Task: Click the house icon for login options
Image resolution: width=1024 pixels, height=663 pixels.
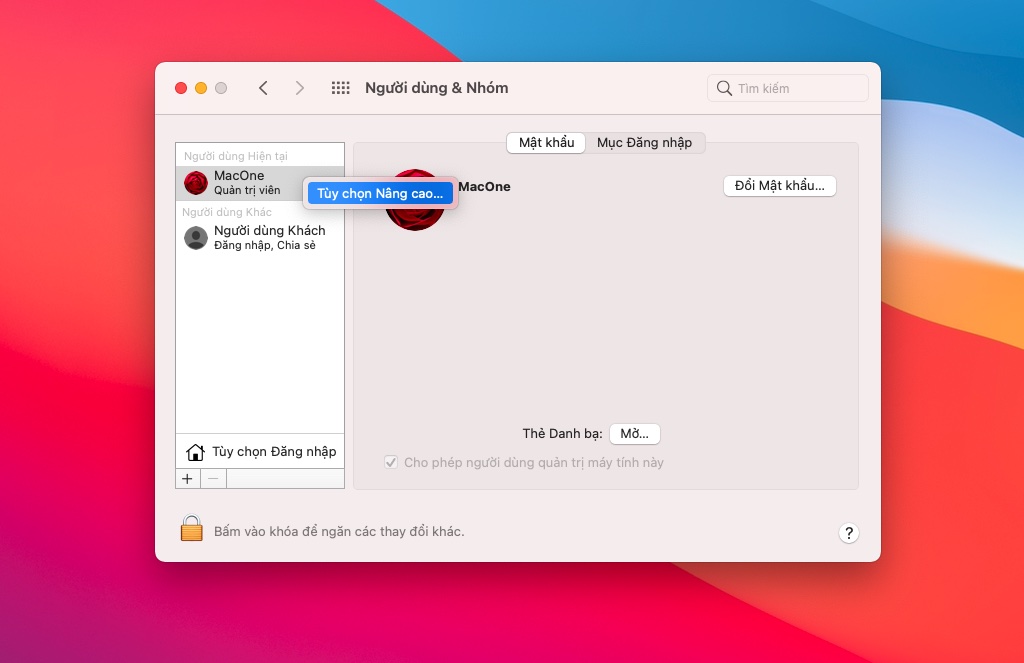Action: click(x=195, y=452)
